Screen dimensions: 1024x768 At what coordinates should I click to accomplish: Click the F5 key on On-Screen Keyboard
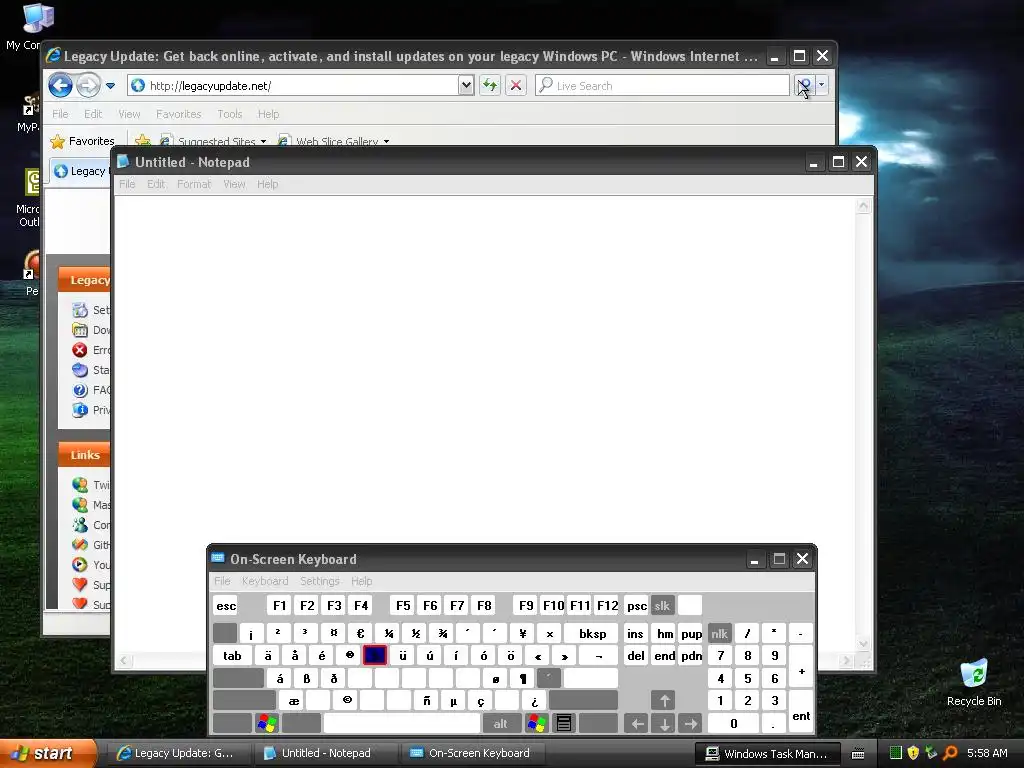pyautogui.click(x=403, y=605)
